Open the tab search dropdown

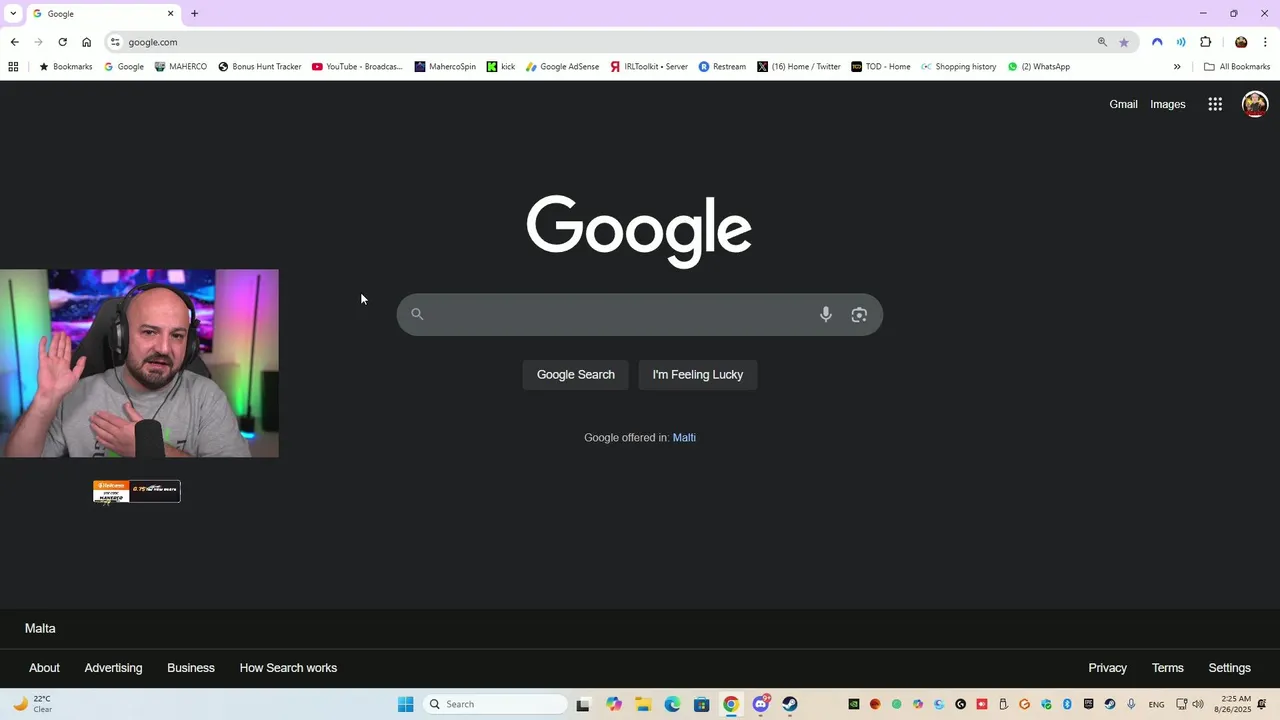tap(13, 14)
